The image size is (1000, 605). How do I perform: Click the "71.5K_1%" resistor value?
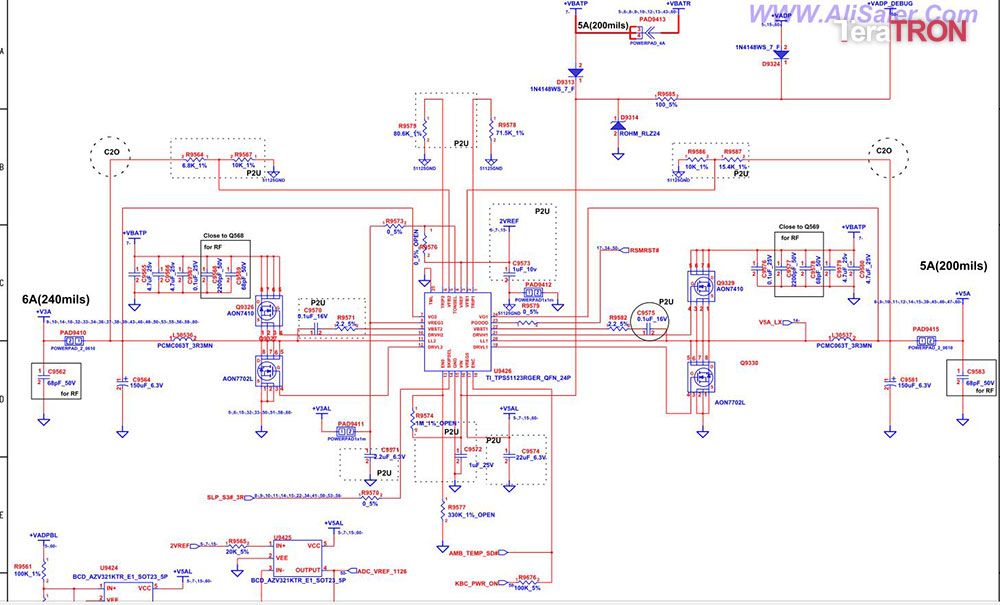[510, 133]
